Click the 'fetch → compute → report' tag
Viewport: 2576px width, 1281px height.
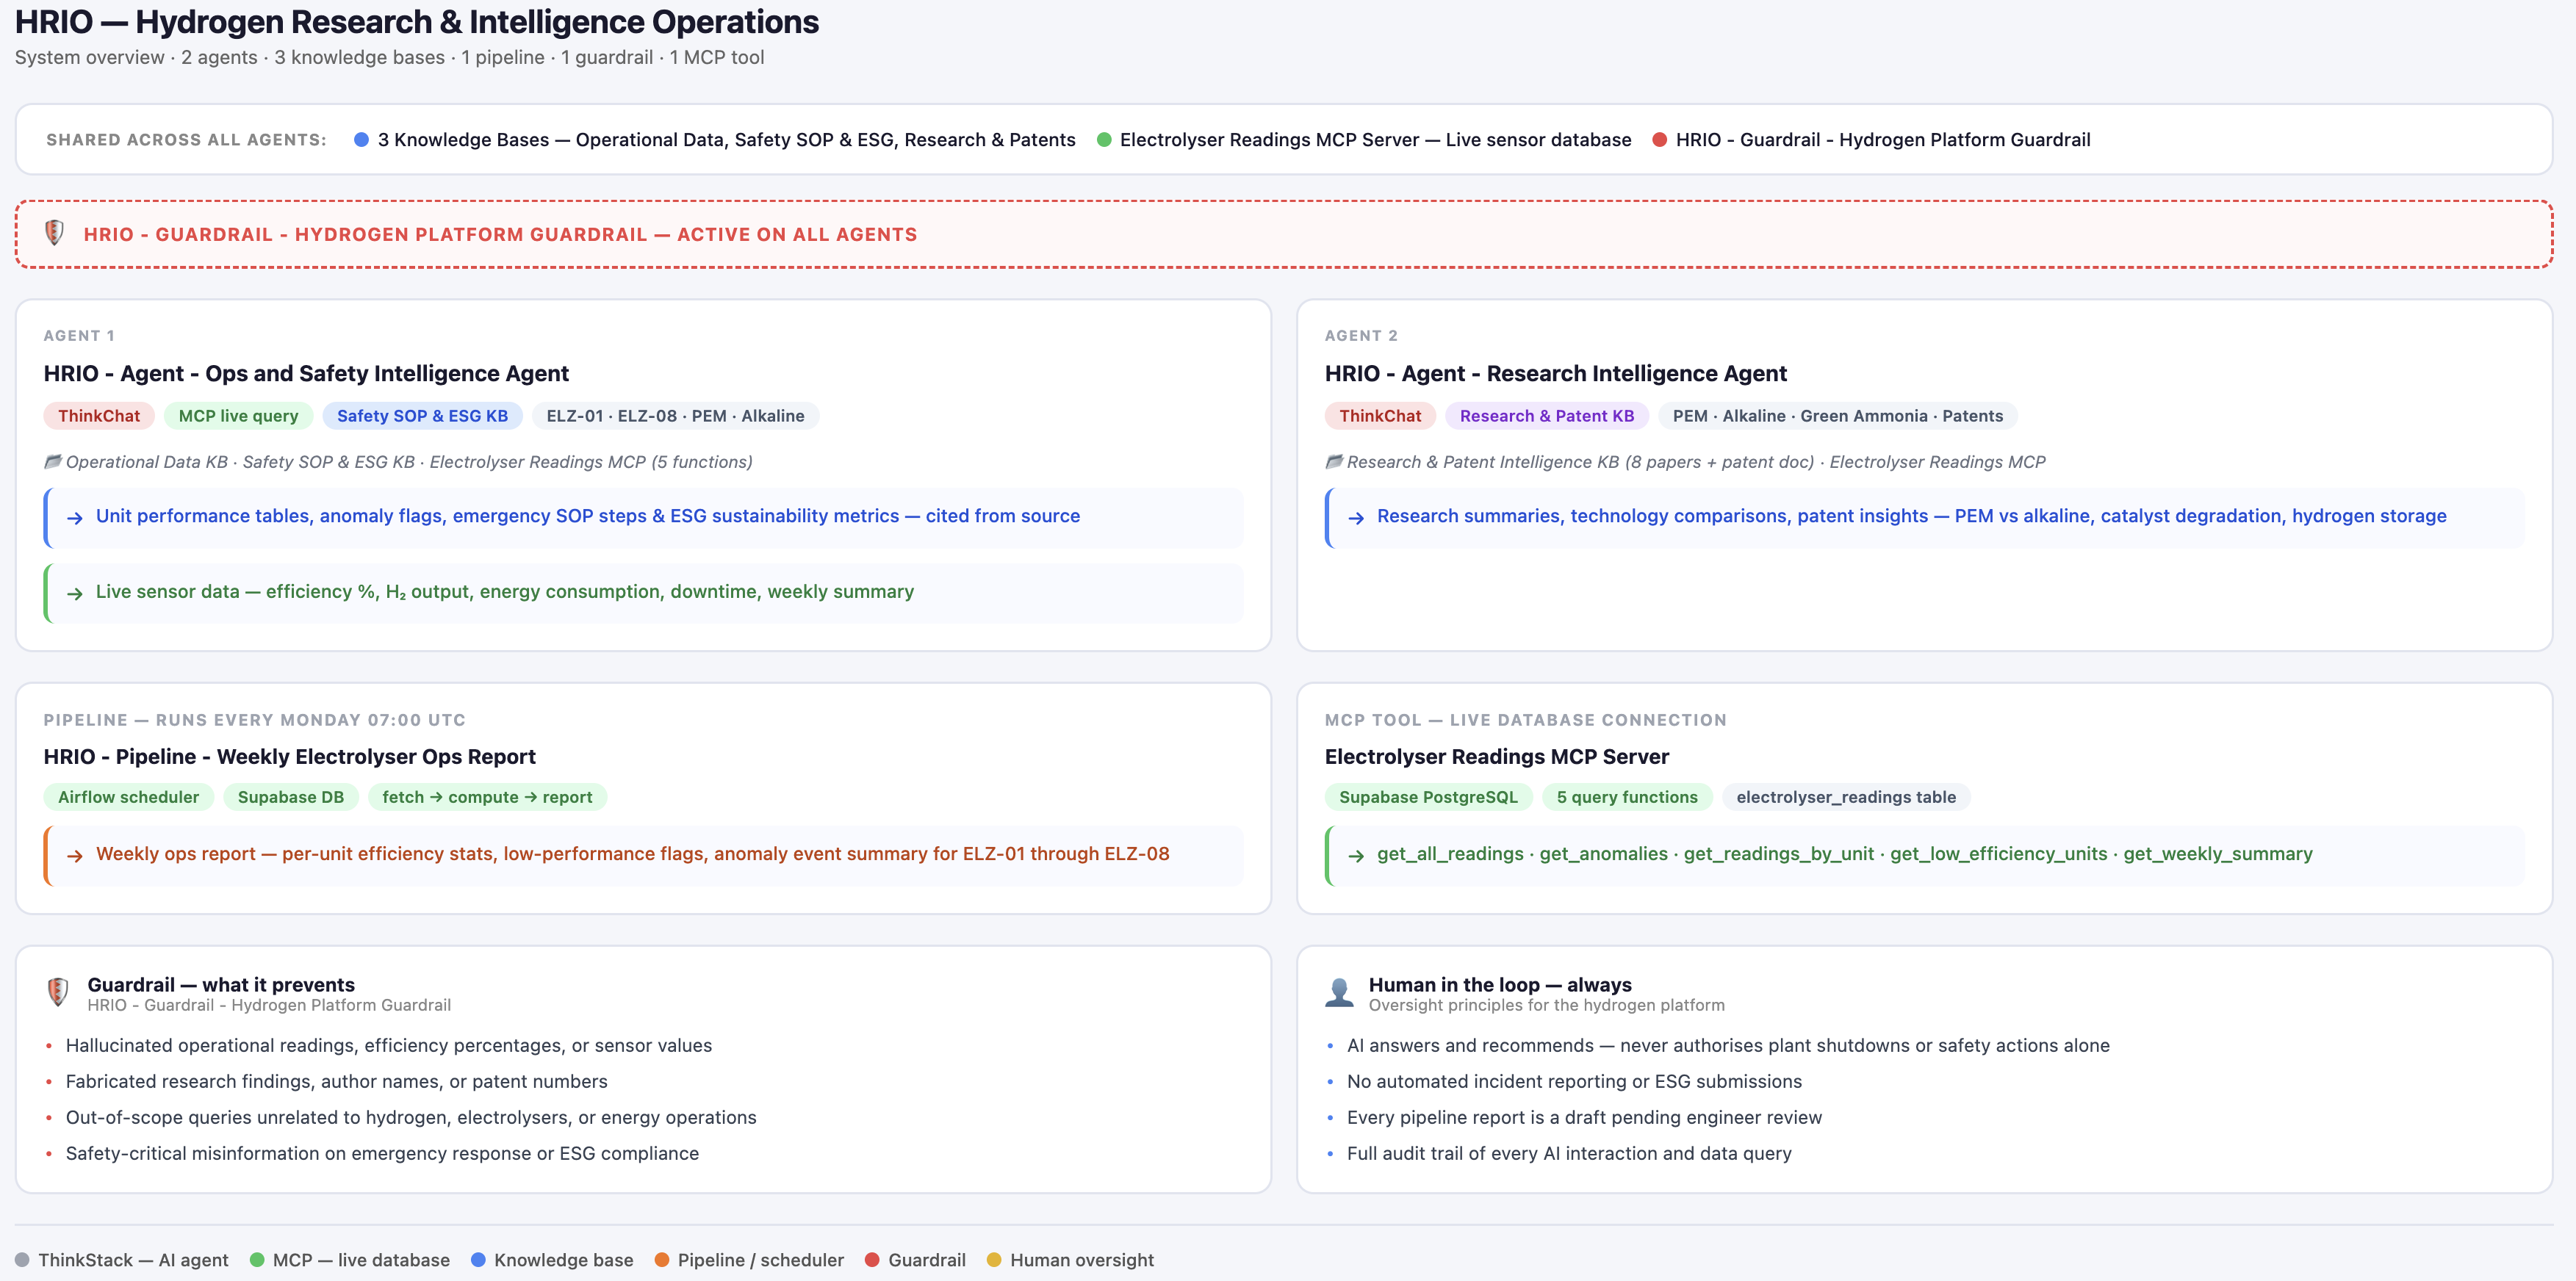488,797
